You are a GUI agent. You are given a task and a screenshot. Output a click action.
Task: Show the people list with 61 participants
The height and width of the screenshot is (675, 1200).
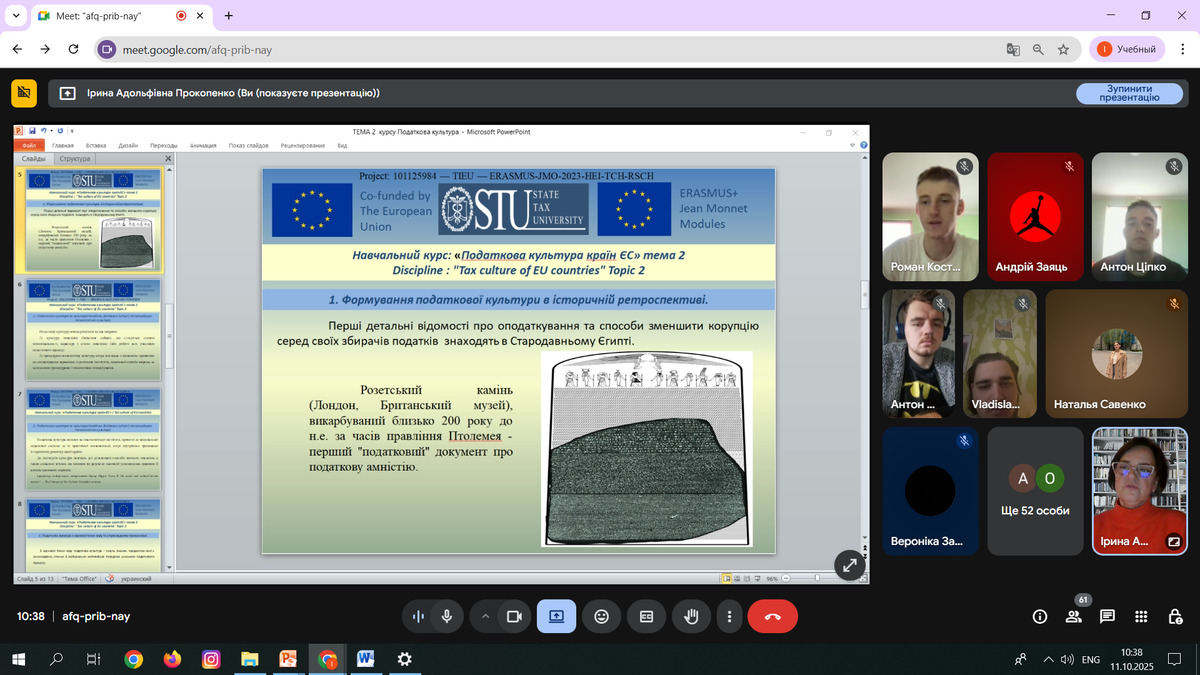tap(1074, 617)
